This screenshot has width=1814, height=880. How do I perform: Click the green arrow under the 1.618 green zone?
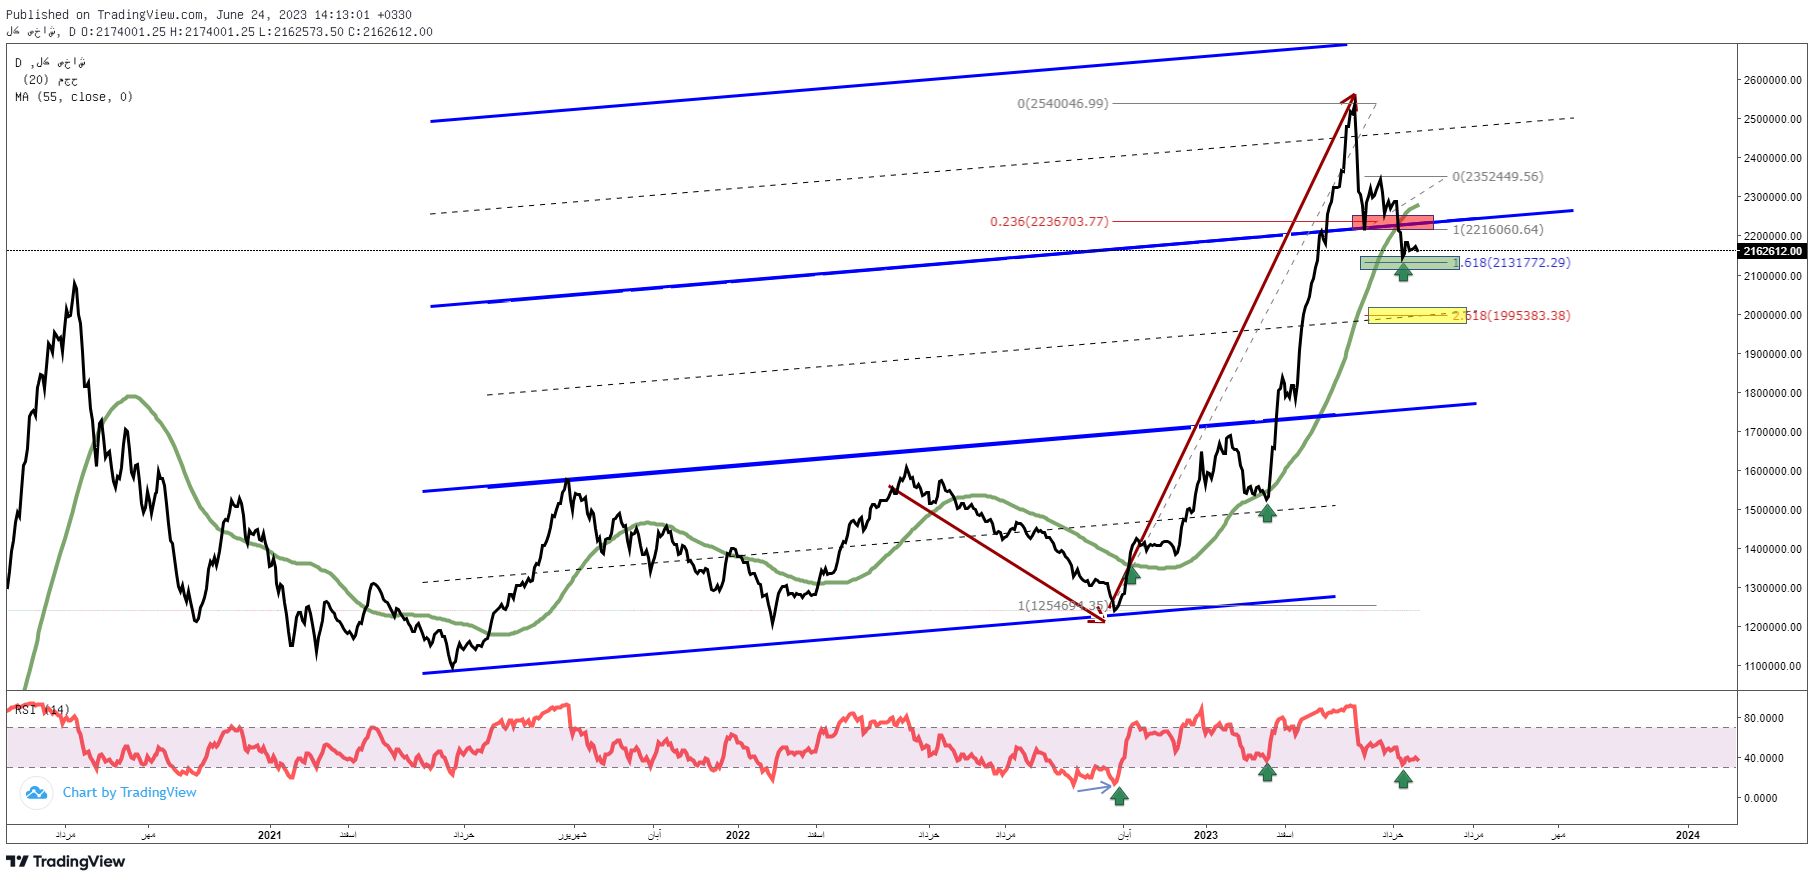[x=1403, y=272]
